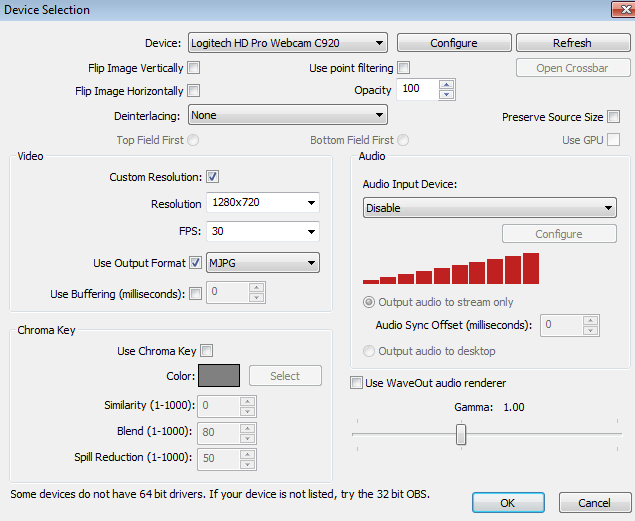Toggle the Use point filtering checkbox
Screen dimensions: 635x521
point(403,68)
